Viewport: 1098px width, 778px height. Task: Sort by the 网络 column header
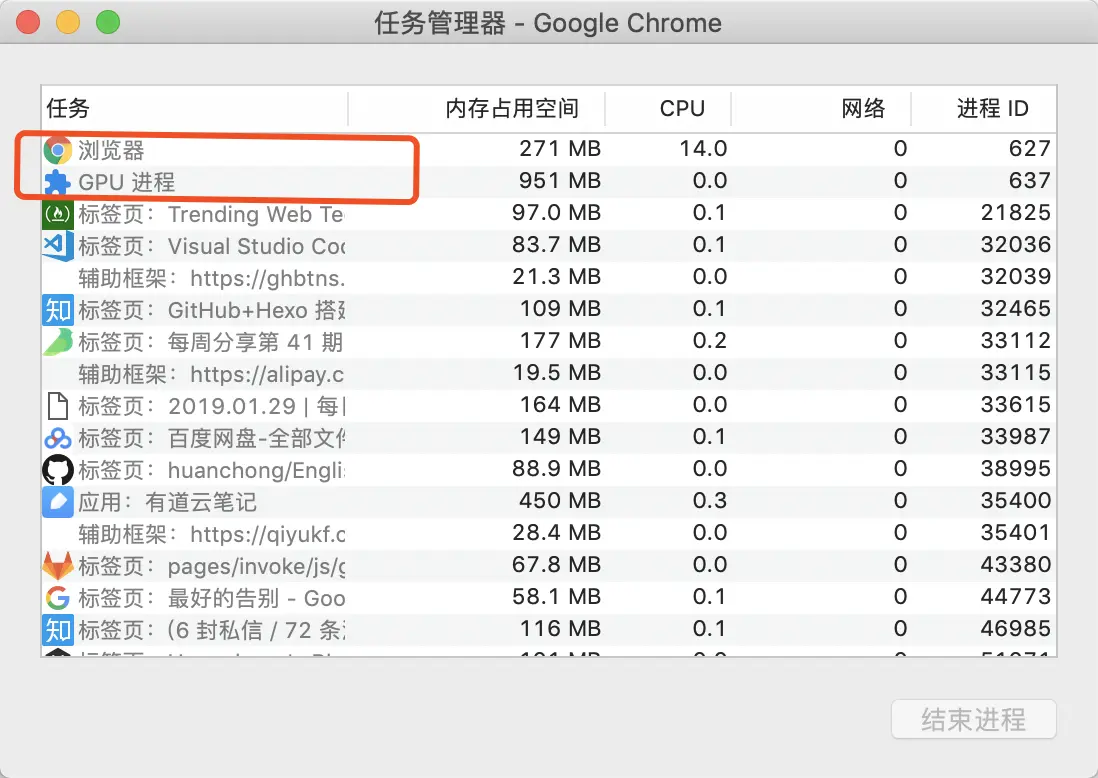click(x=821, y=109)
